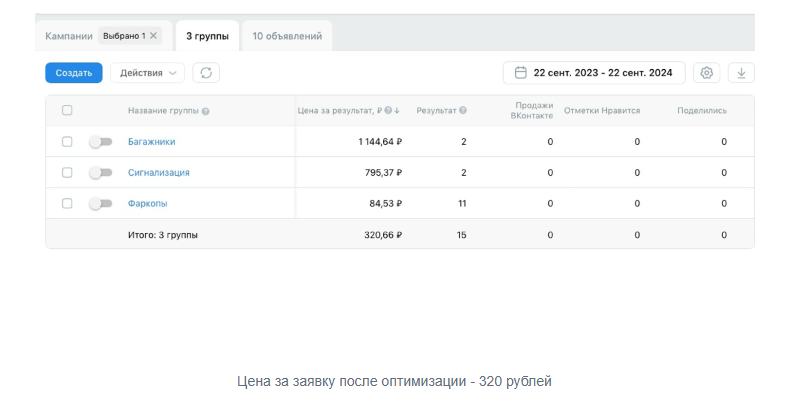Click the Поделились column header
The height and width of the screenshot is (404, 800).
pyautogui.click(x=702, y=110)
